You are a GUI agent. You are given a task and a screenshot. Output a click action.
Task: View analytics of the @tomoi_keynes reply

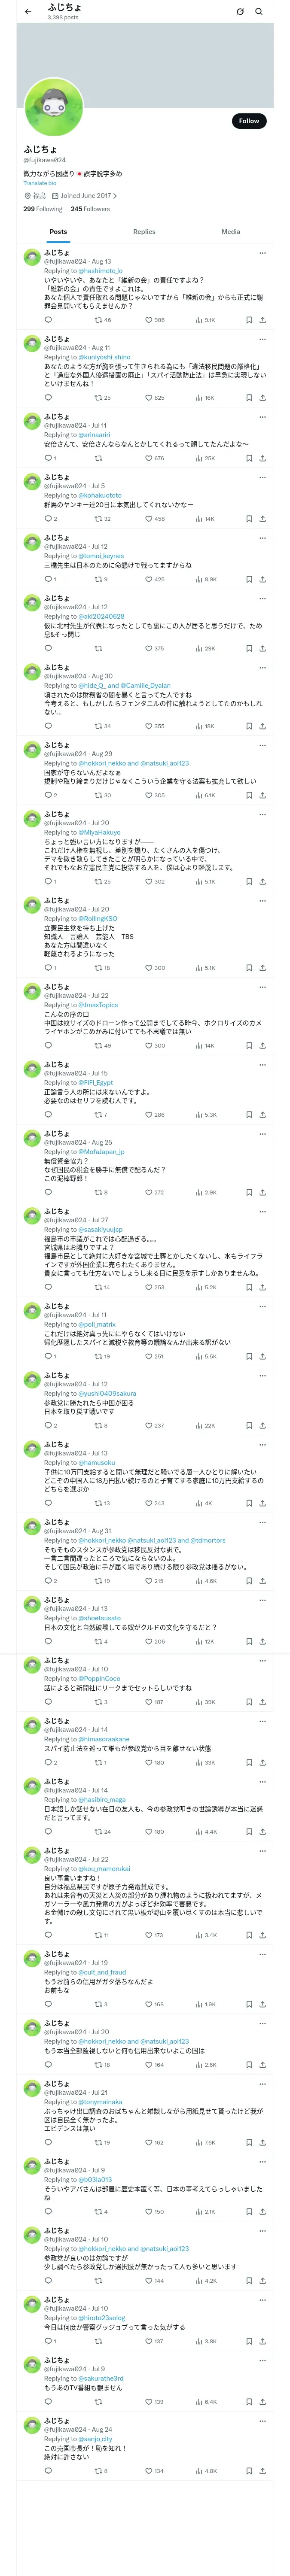point(206,579)
